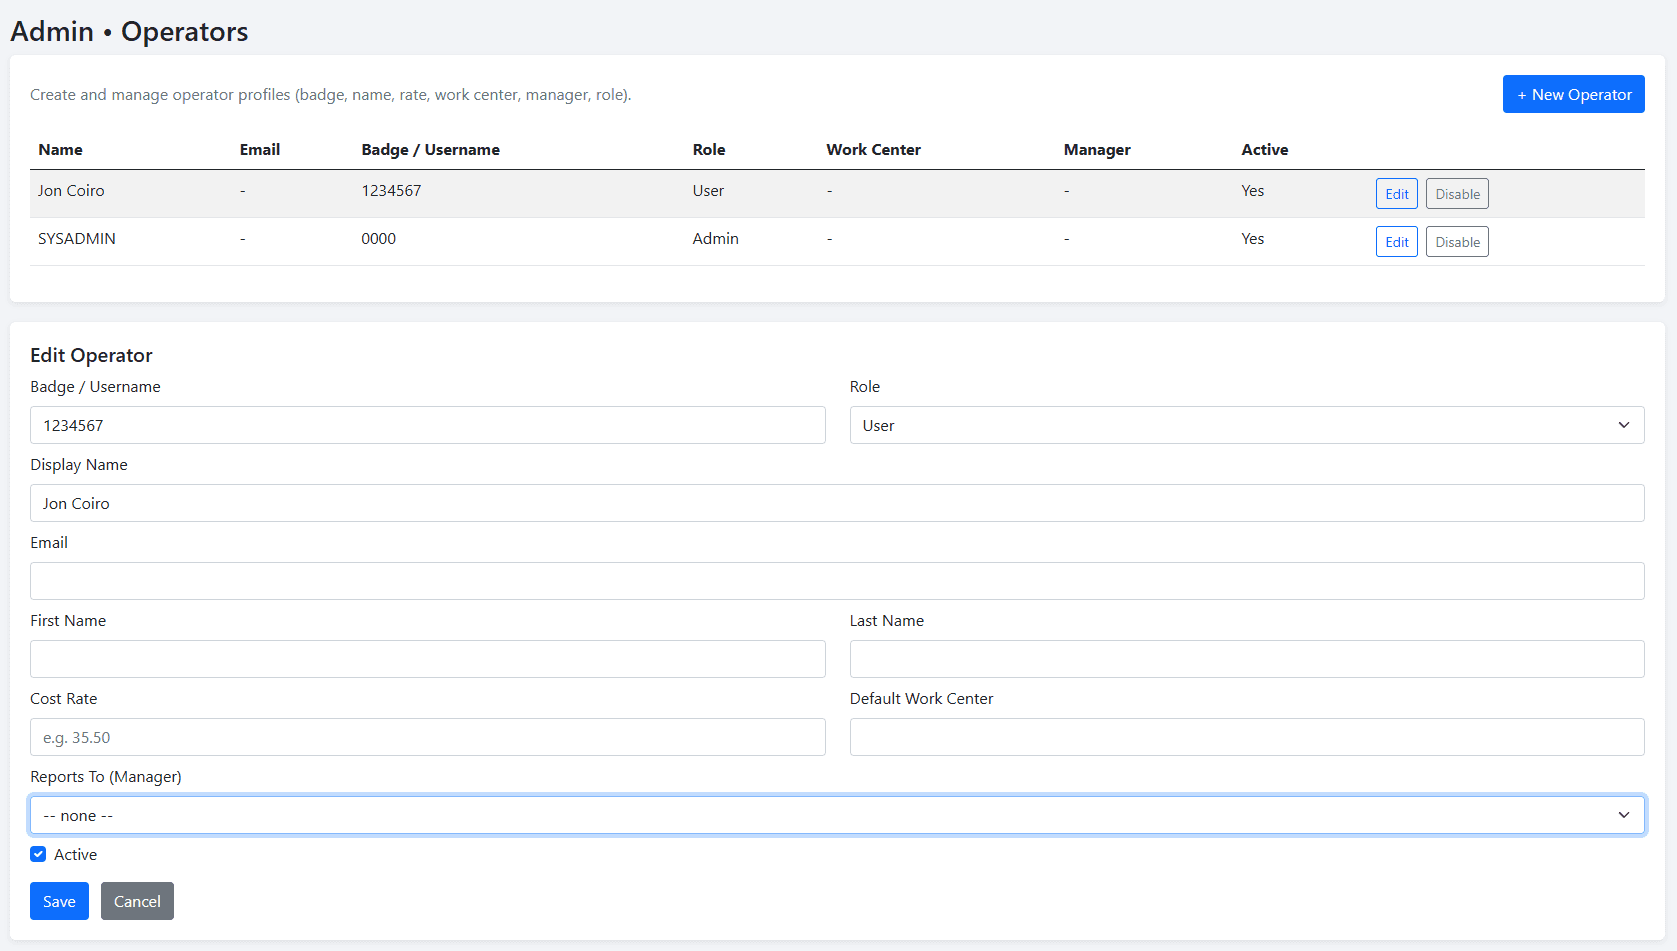Open the Role dropdown
The width and height of the screenshot is (1677, 951).
point(1246,425)
